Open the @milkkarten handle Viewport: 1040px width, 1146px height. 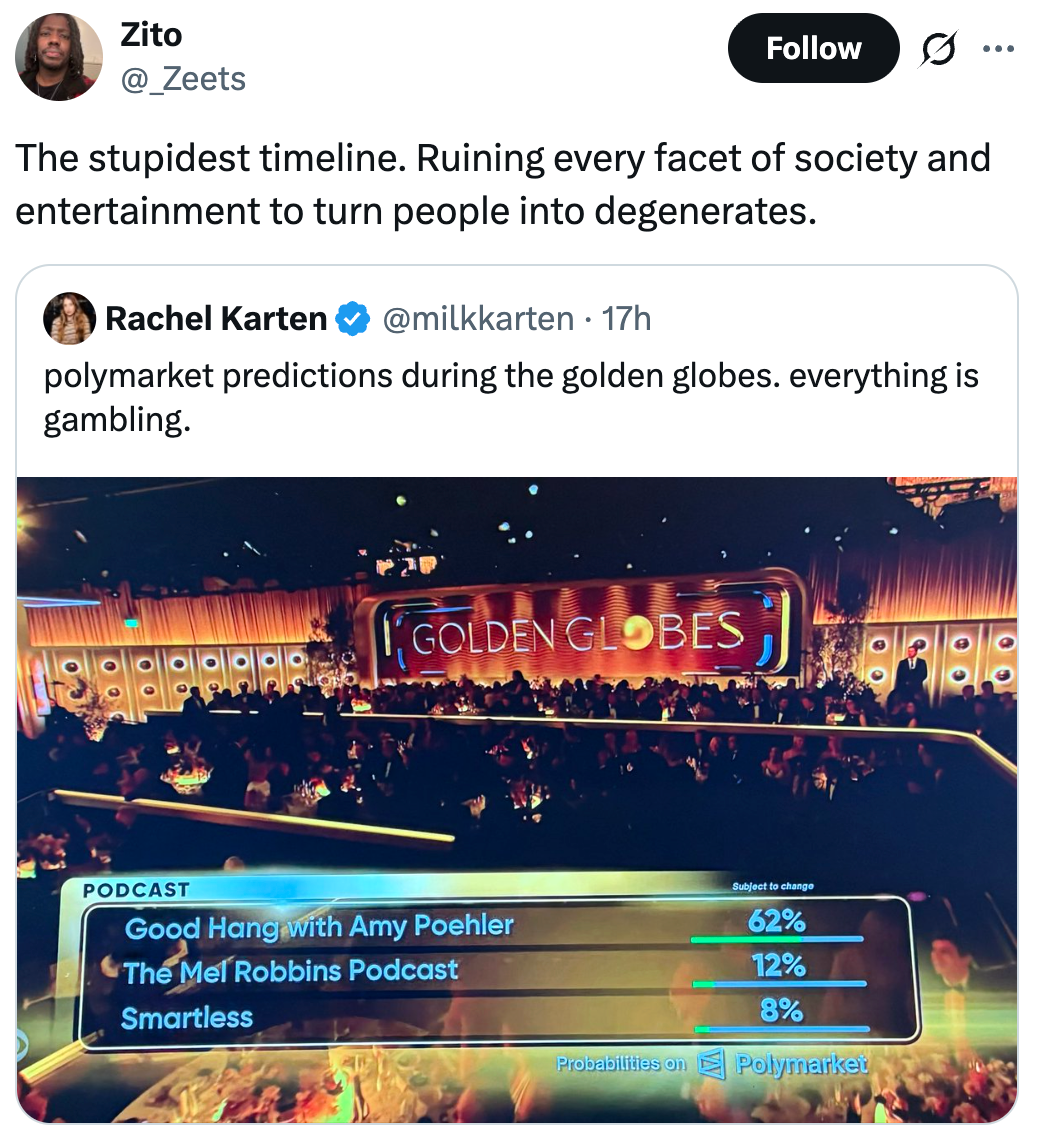click(476, 319)
